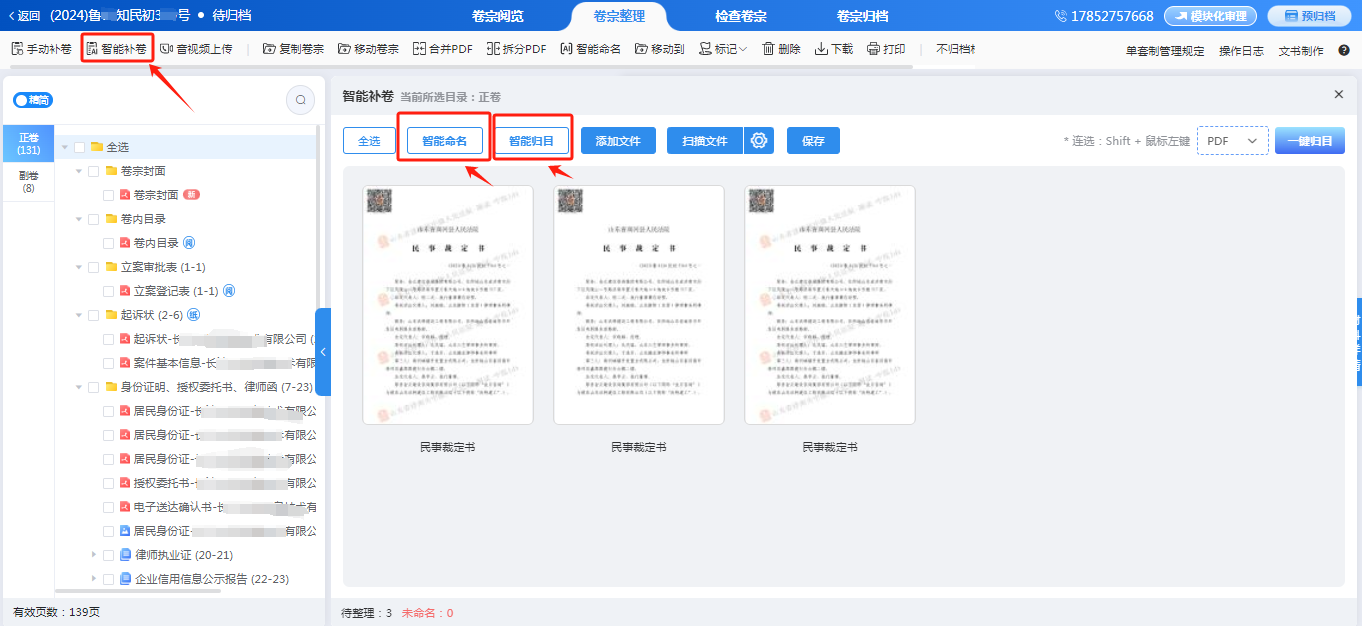
Task: Click the 下载 download icon
Action: point(821,49)
